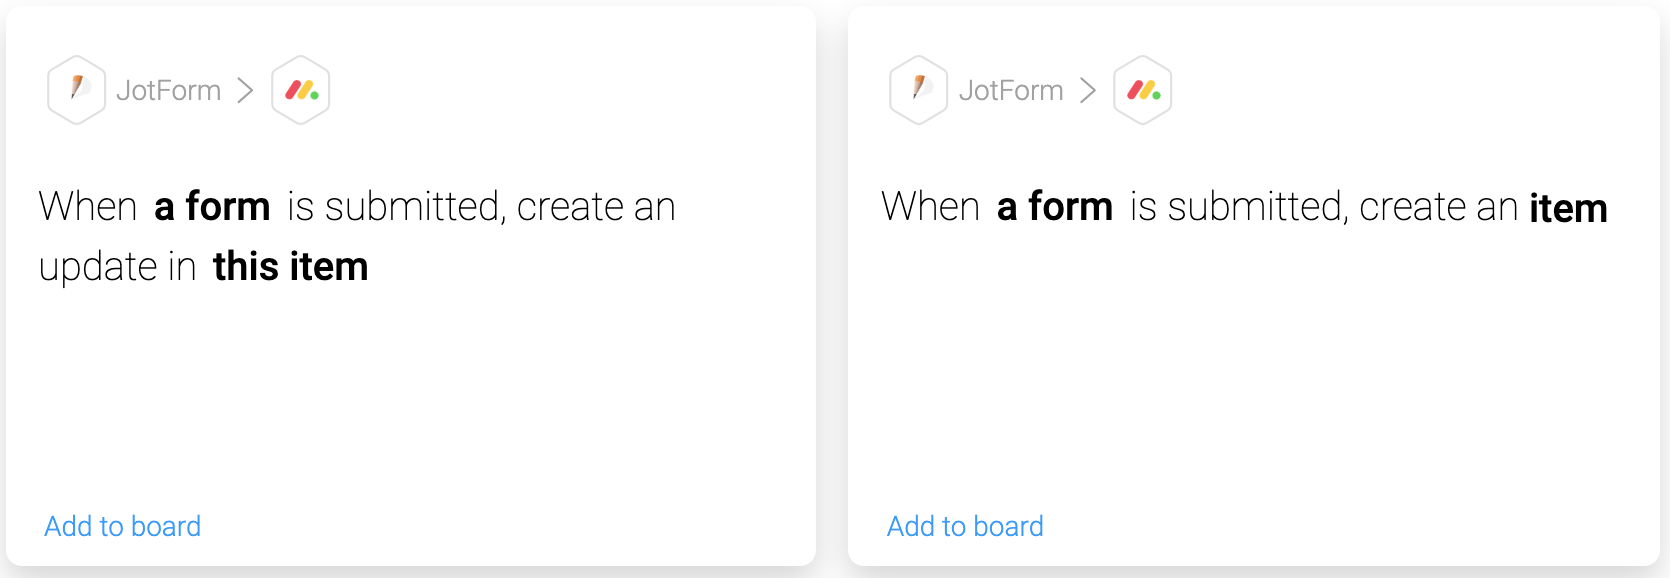Choose the bold 'this item' field

[x=291, y=267]
